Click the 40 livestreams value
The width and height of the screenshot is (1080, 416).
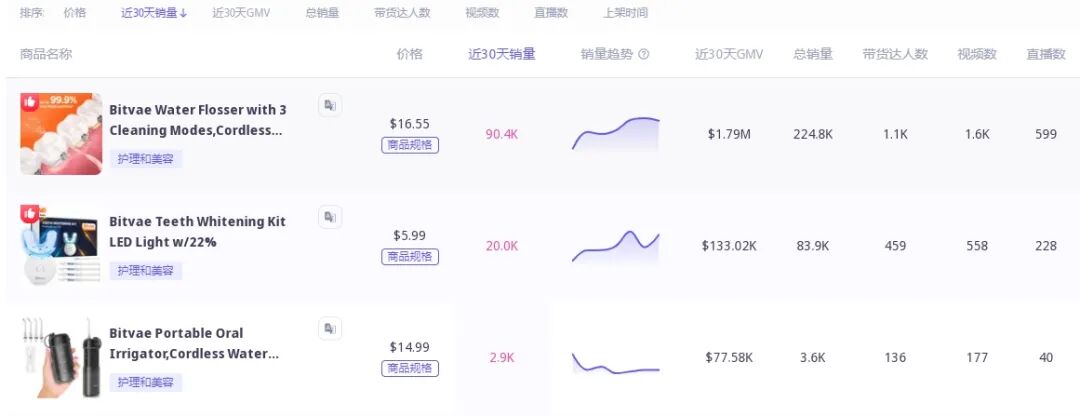1046,357
